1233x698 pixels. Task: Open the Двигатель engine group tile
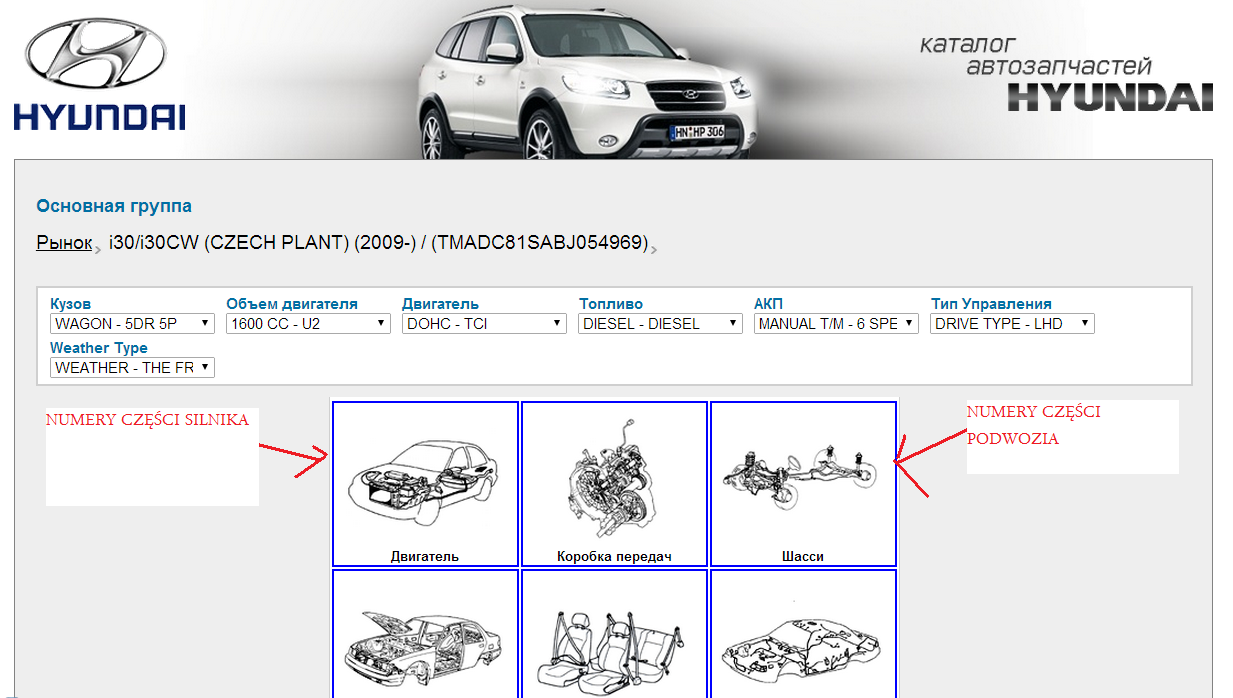[x=425, y=484]
